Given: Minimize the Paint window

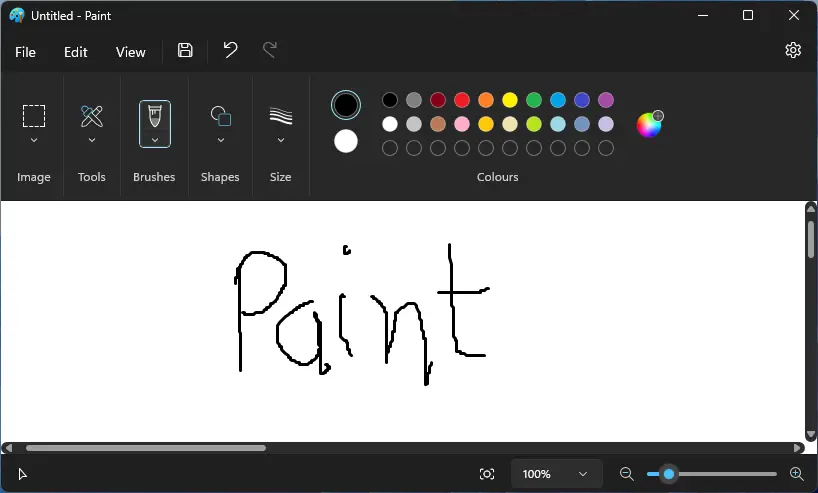Looking at the screenshot, I should pos(703,15).
